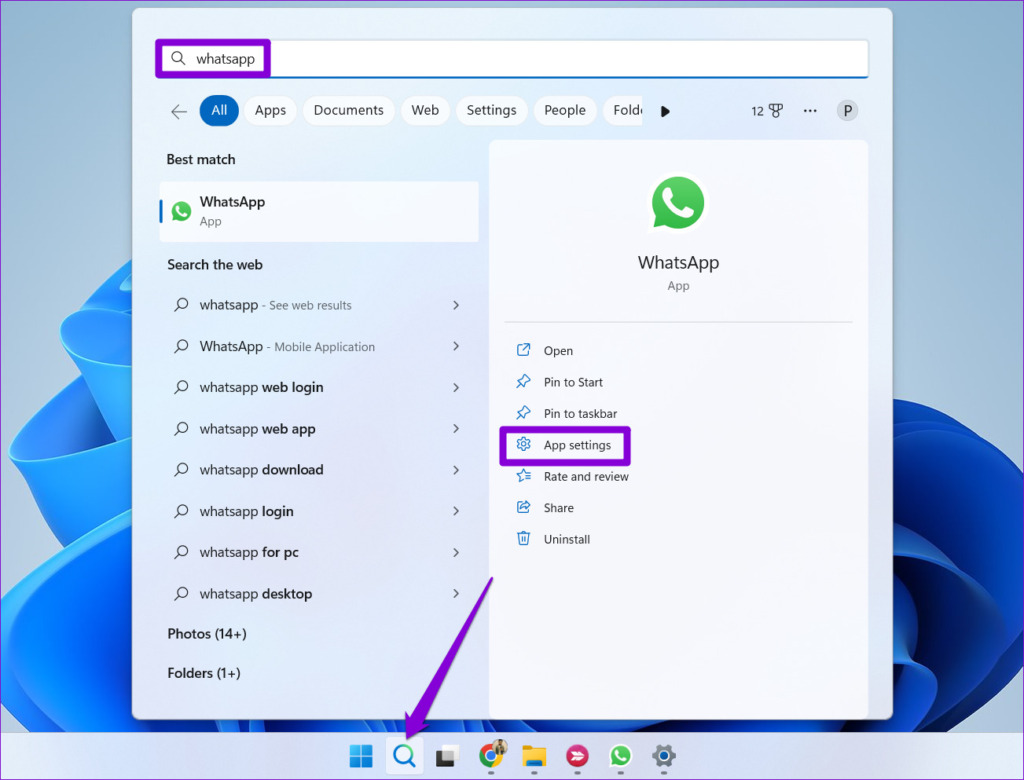
Task: Click the Pin to Start pushpin icon
Action: coord(522,381)
